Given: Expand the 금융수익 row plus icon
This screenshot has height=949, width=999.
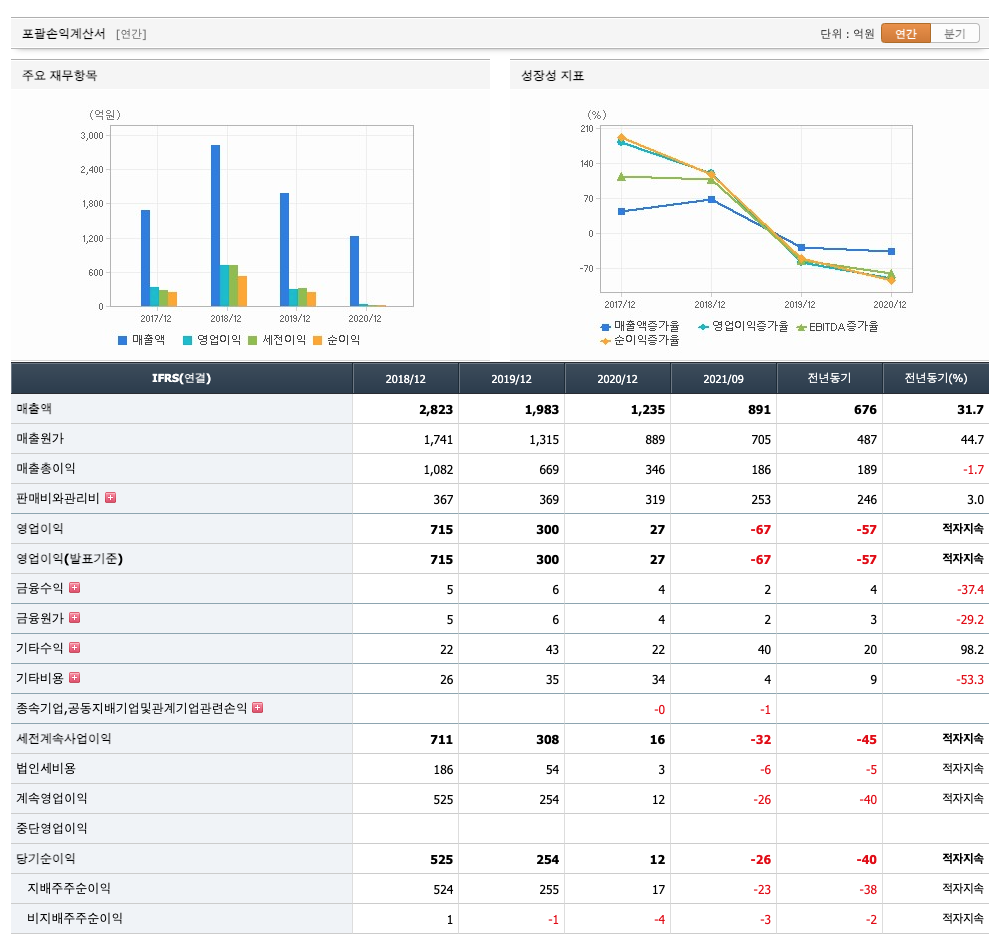Looking at the screenshot, I should click(x=75, y=587).
